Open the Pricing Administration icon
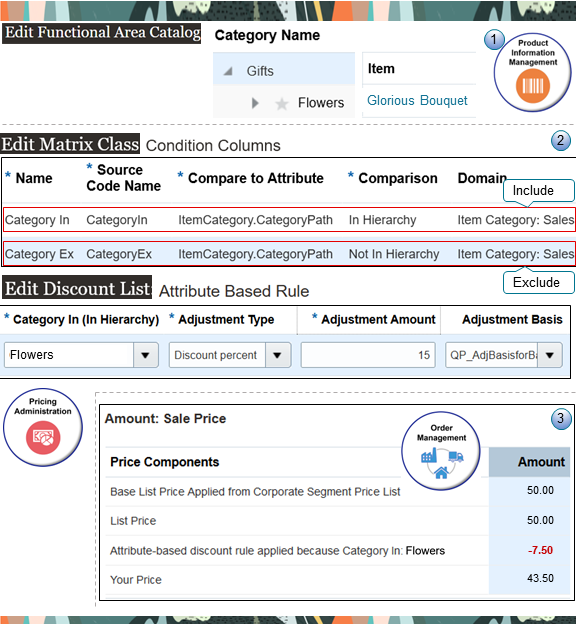 click(43, 427)
